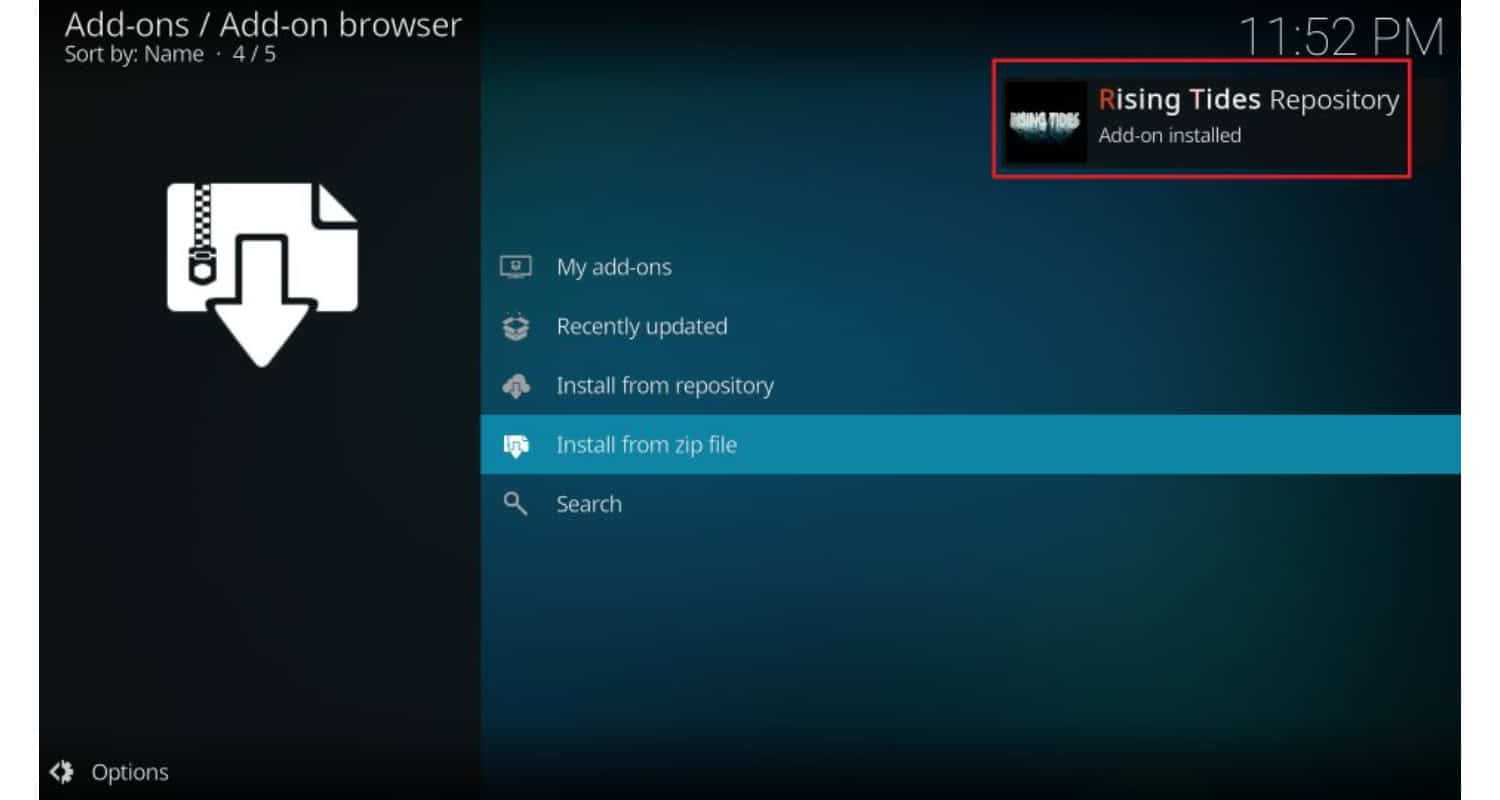Click the large zip download artwork
1500x800 pixels.
pyautogui.click(x=262, y=274)
